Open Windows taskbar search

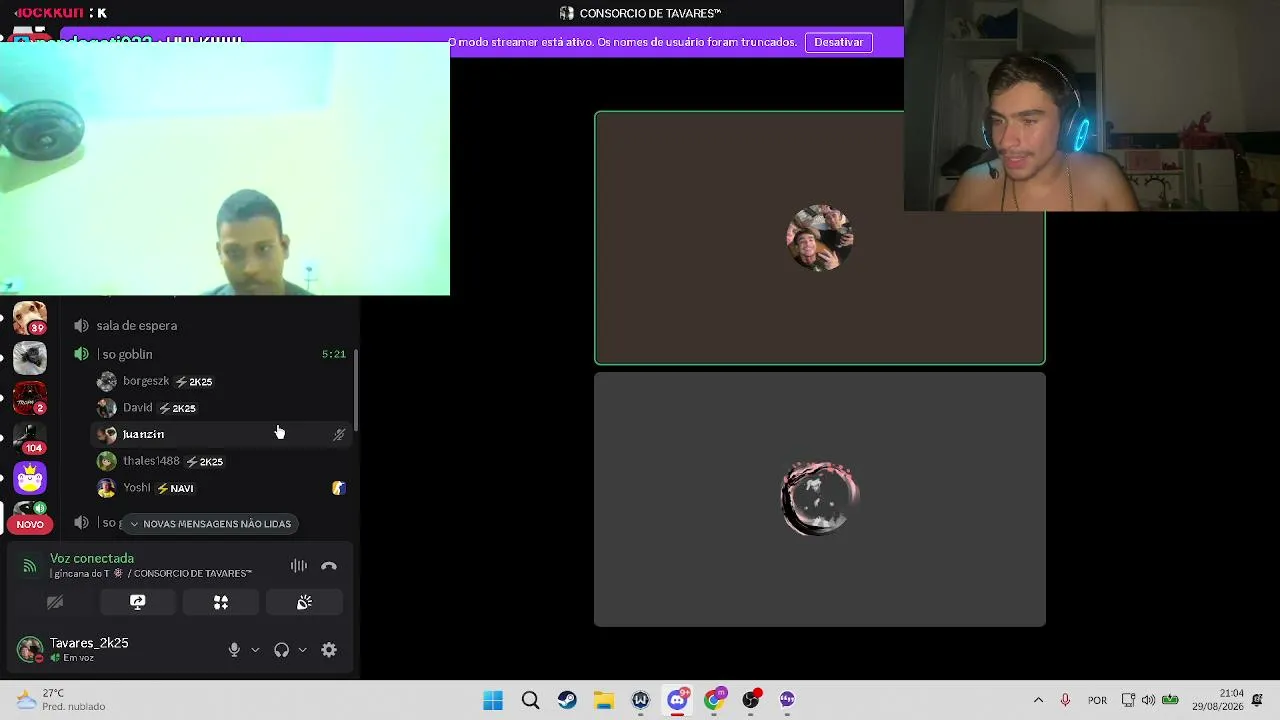click(530, 700)
